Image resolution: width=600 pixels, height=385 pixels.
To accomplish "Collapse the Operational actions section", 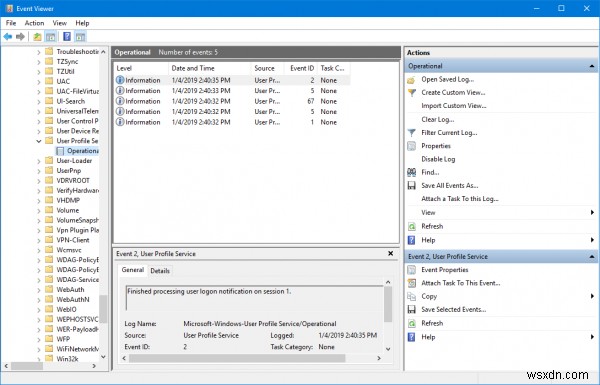I will (x=592, y=66).
